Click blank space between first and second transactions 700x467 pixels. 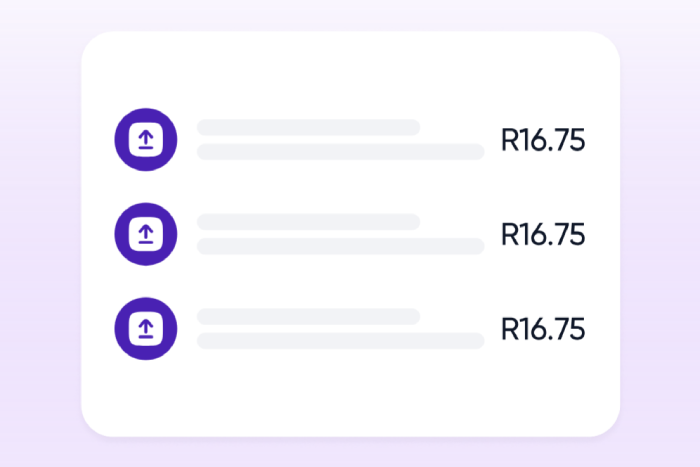(x=350, y=187)
